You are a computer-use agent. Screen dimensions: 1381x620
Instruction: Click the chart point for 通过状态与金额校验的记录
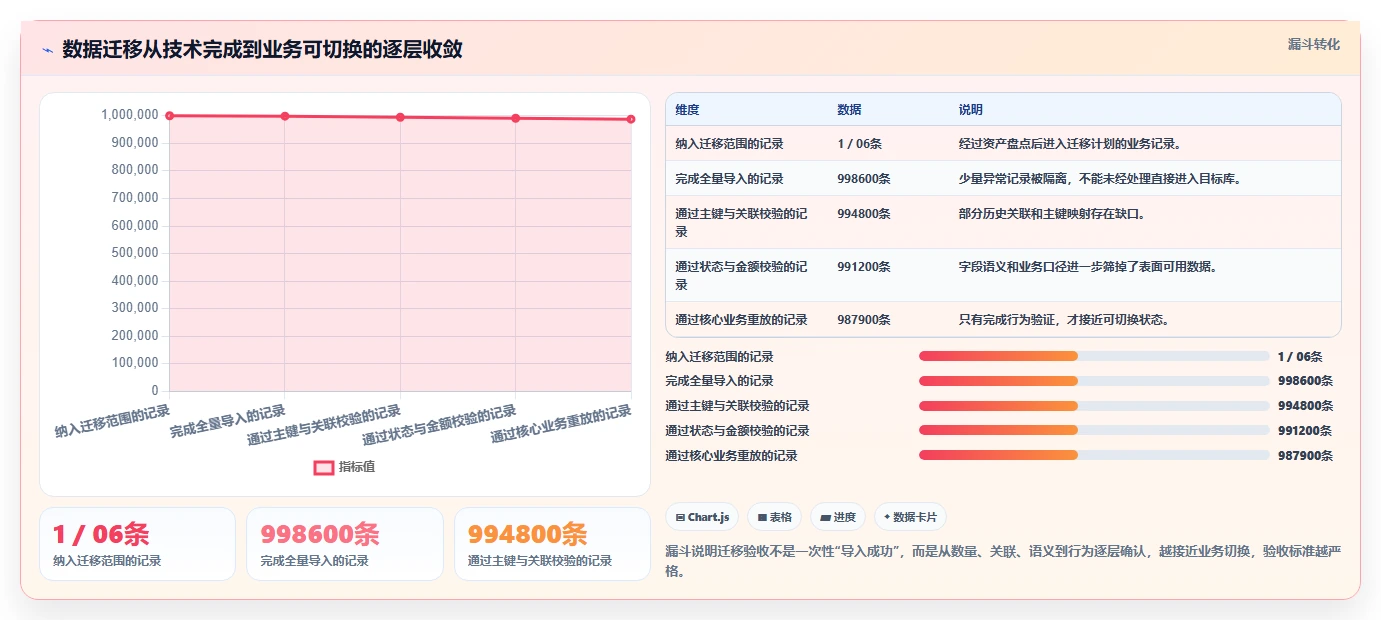click(x=516, y=118)
